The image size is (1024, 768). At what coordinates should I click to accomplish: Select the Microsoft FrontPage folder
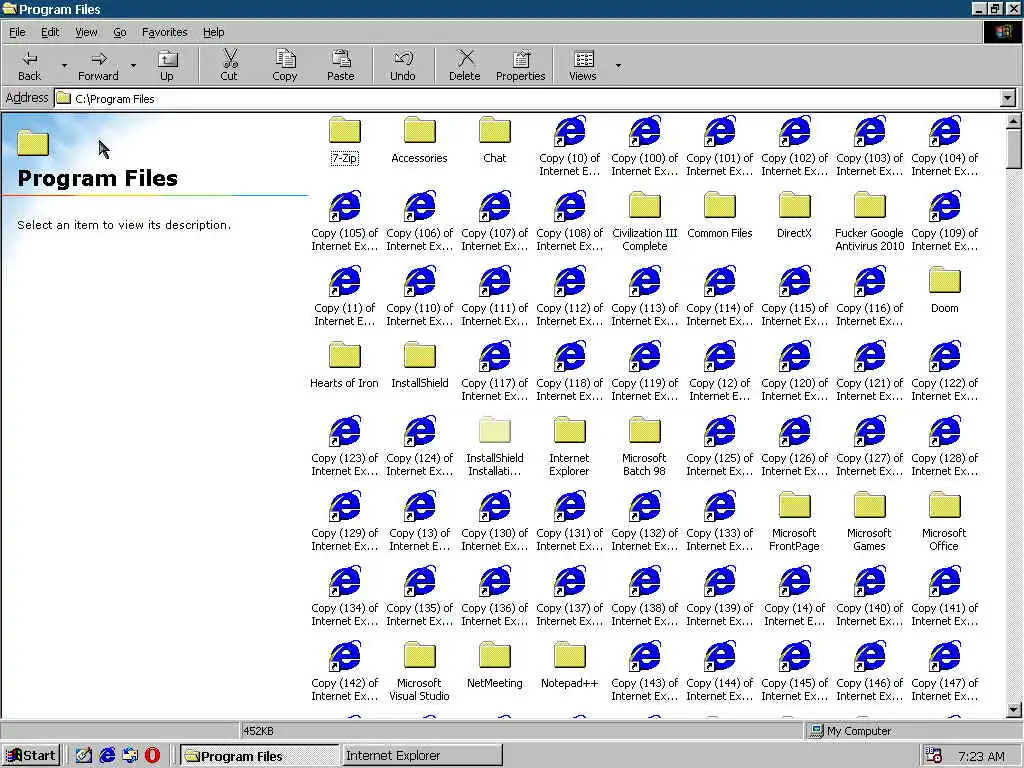click(x=795, y=522)
